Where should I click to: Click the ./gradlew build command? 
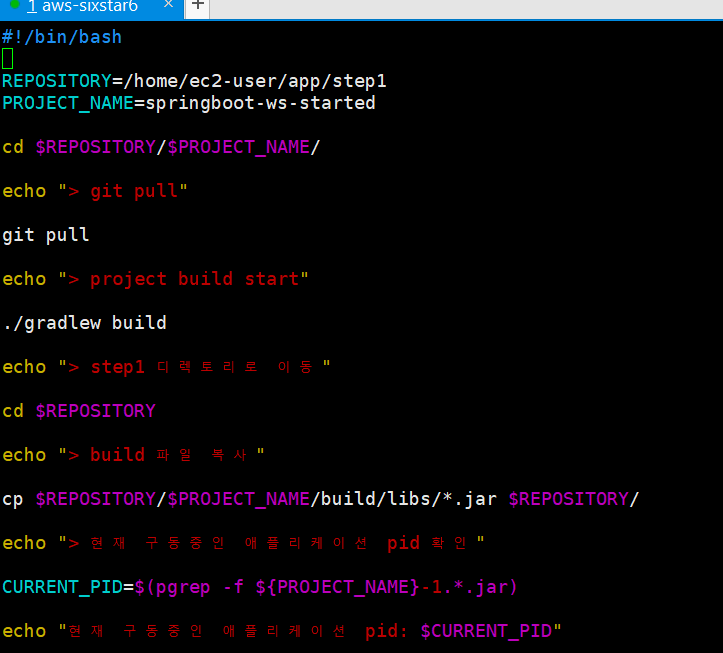click(x=84, y=323)
